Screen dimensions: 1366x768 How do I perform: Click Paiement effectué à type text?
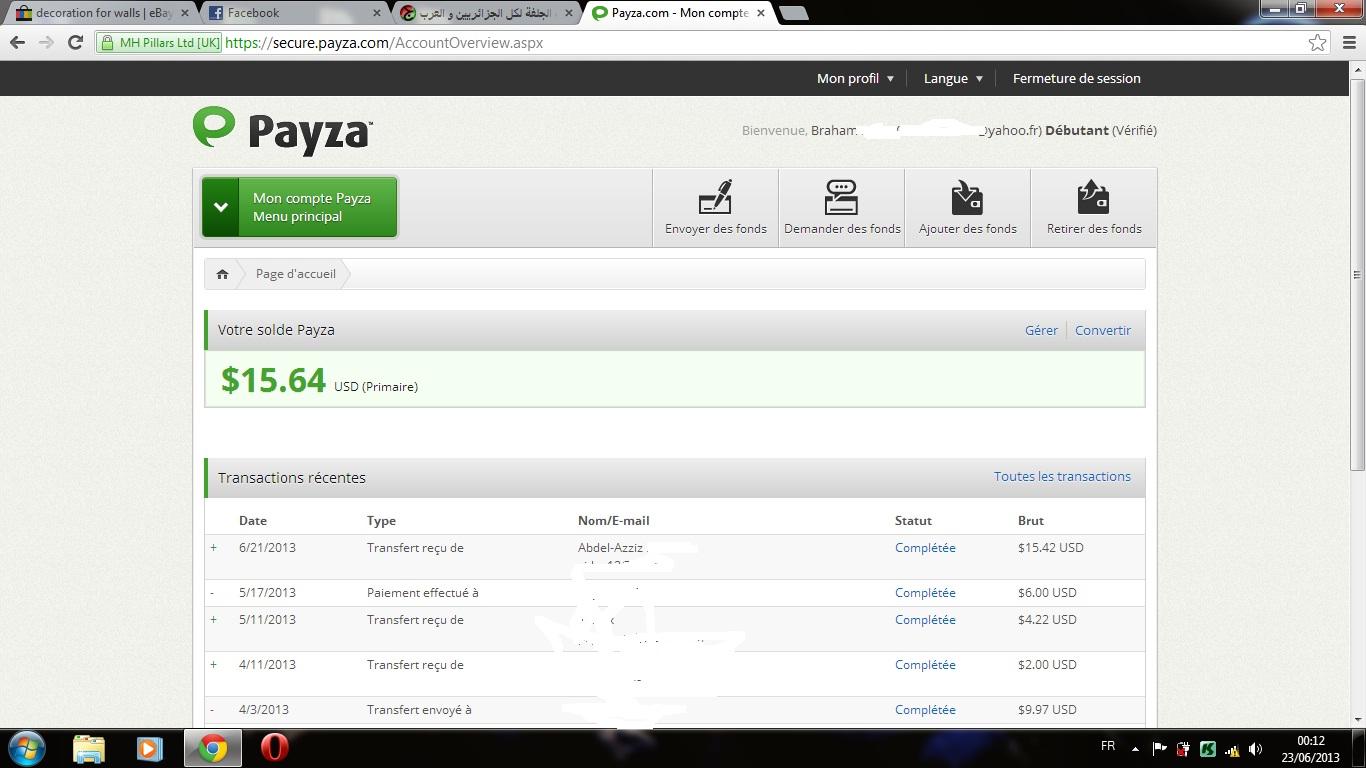click(422, 593)
